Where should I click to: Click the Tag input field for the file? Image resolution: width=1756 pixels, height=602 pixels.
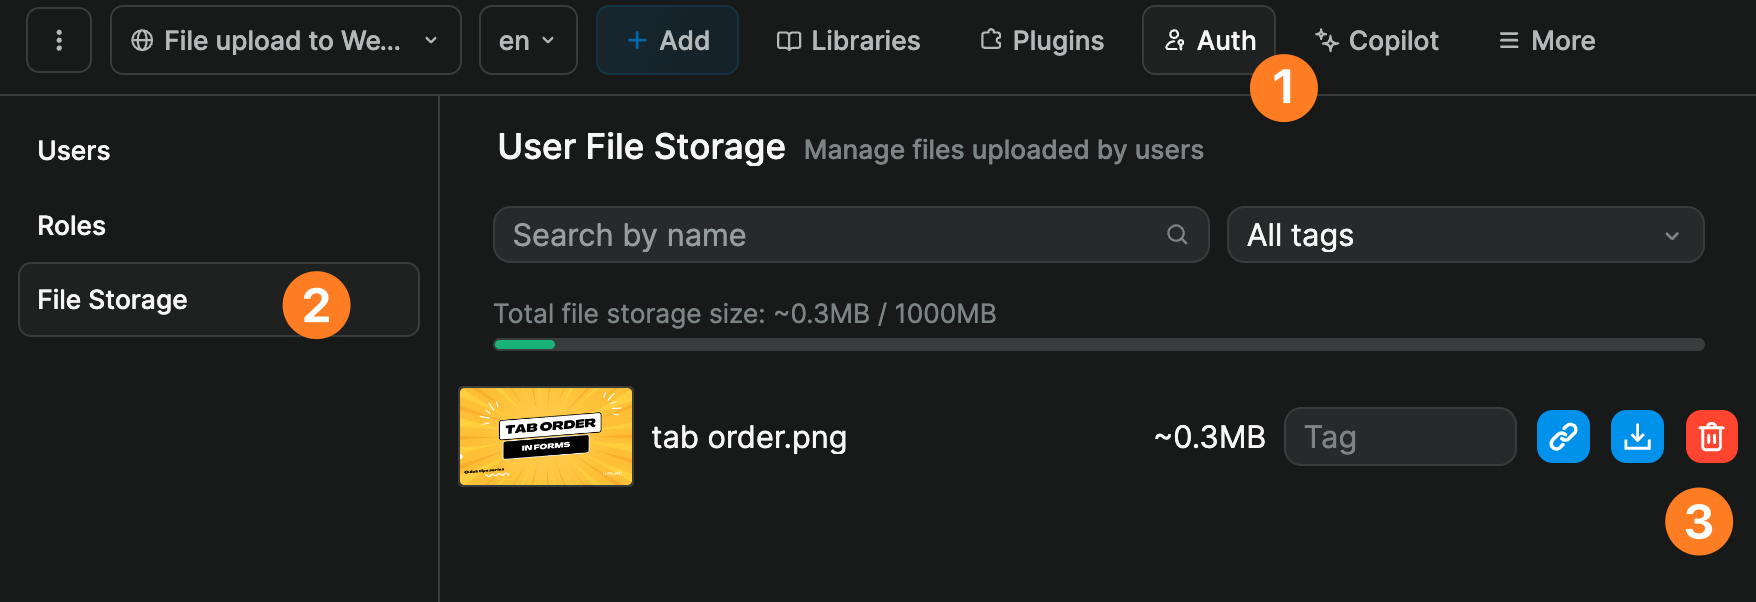point(1400,436)
